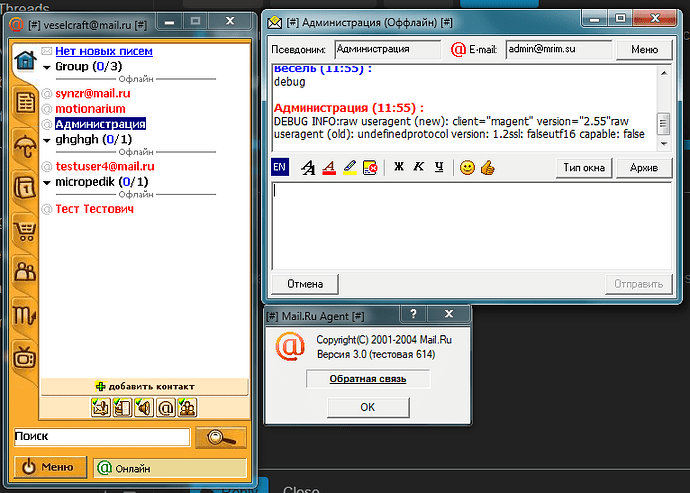The image size is (690, 493).
Task: Switch the EN keyboard layout indicator
Action: pos(280,167)
